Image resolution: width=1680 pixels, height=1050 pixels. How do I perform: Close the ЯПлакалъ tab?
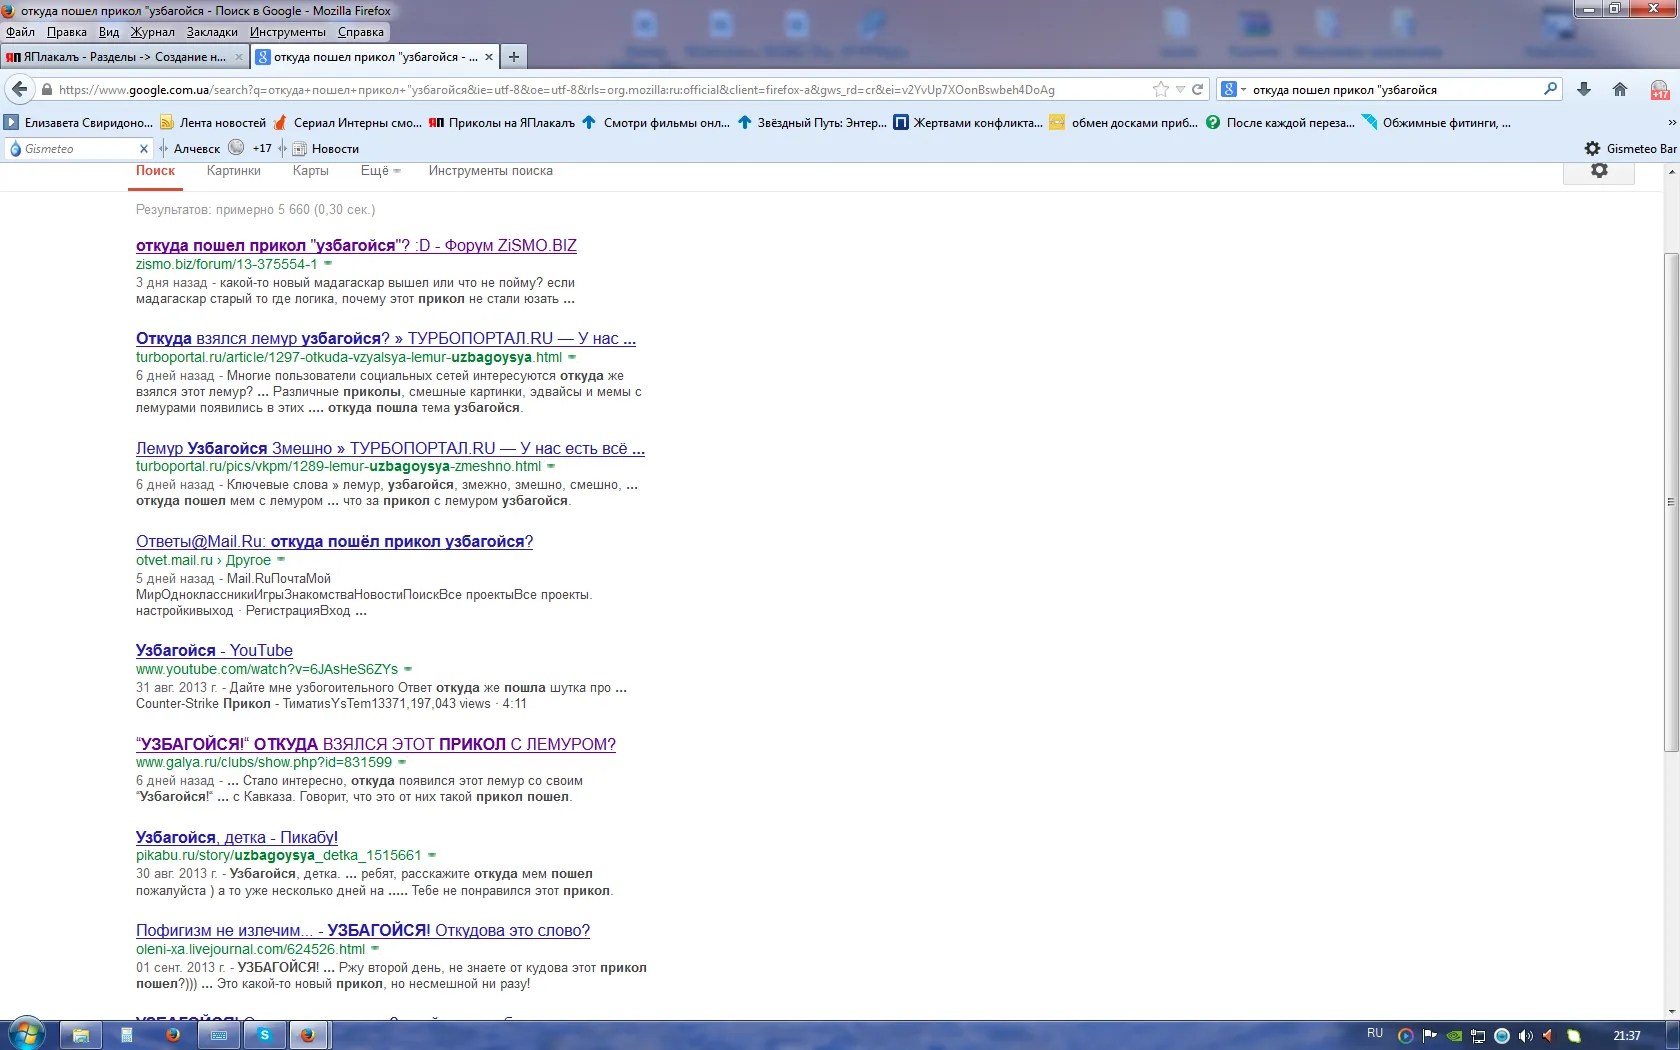239,57
